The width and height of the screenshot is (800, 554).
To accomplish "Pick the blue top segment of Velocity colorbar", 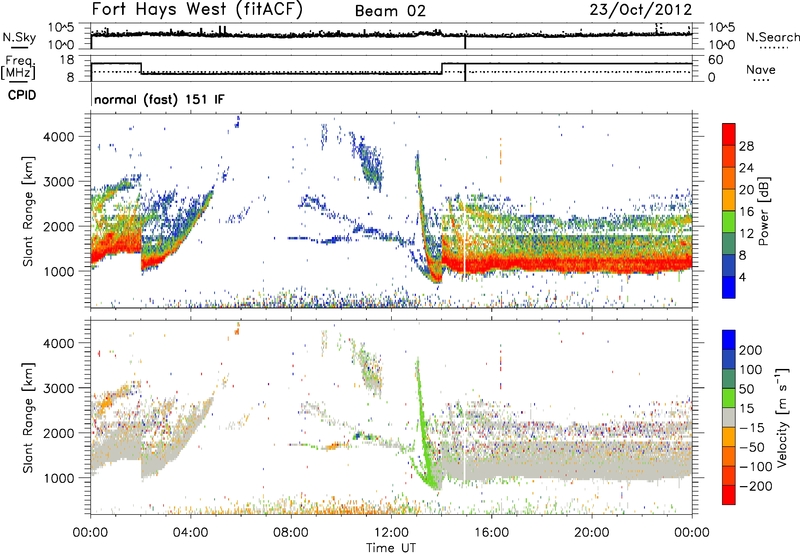I will [x=729, y=340].
